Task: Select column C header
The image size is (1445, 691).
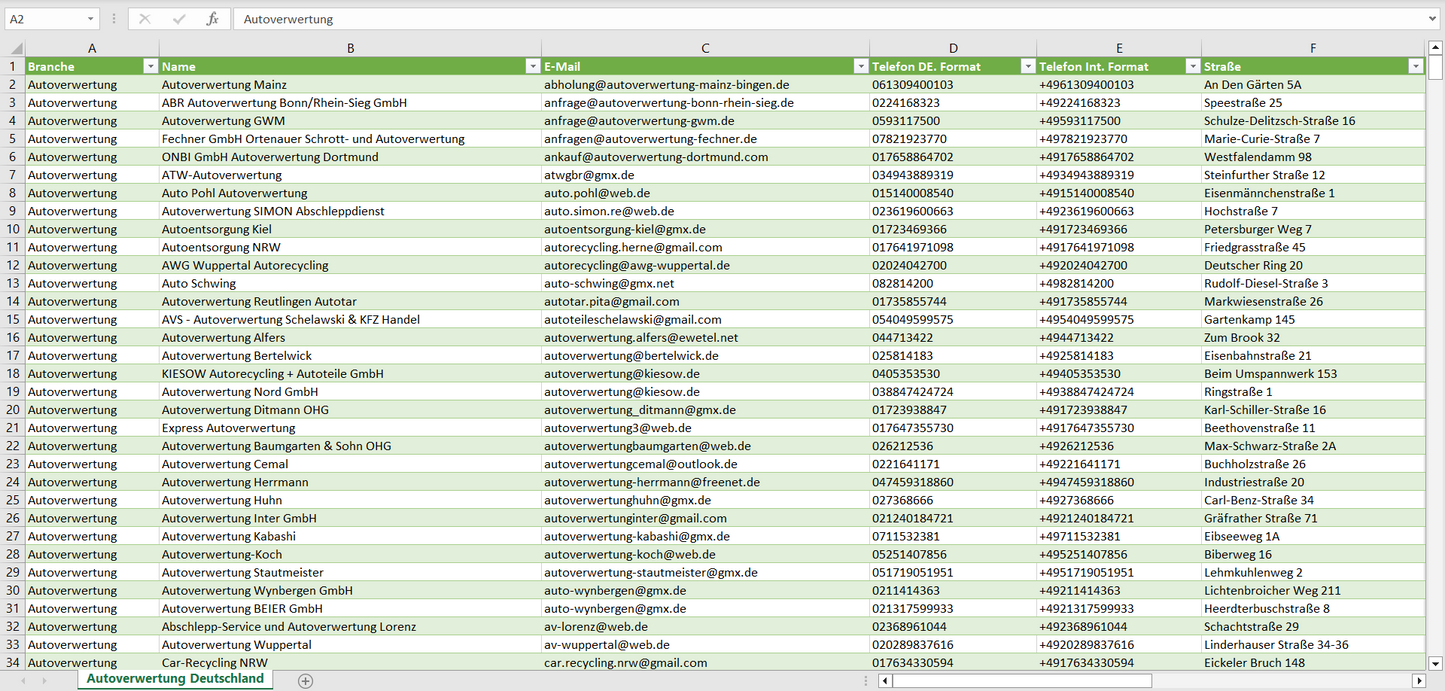Action: tap(705, 48)
